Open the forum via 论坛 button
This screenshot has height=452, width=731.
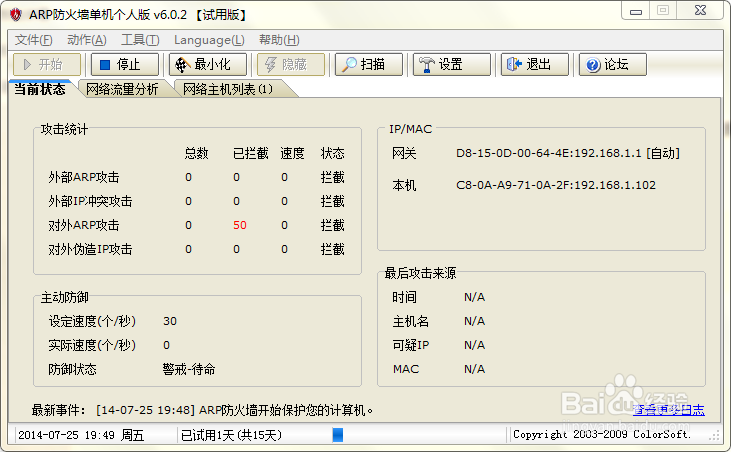[x=612, y=64]
